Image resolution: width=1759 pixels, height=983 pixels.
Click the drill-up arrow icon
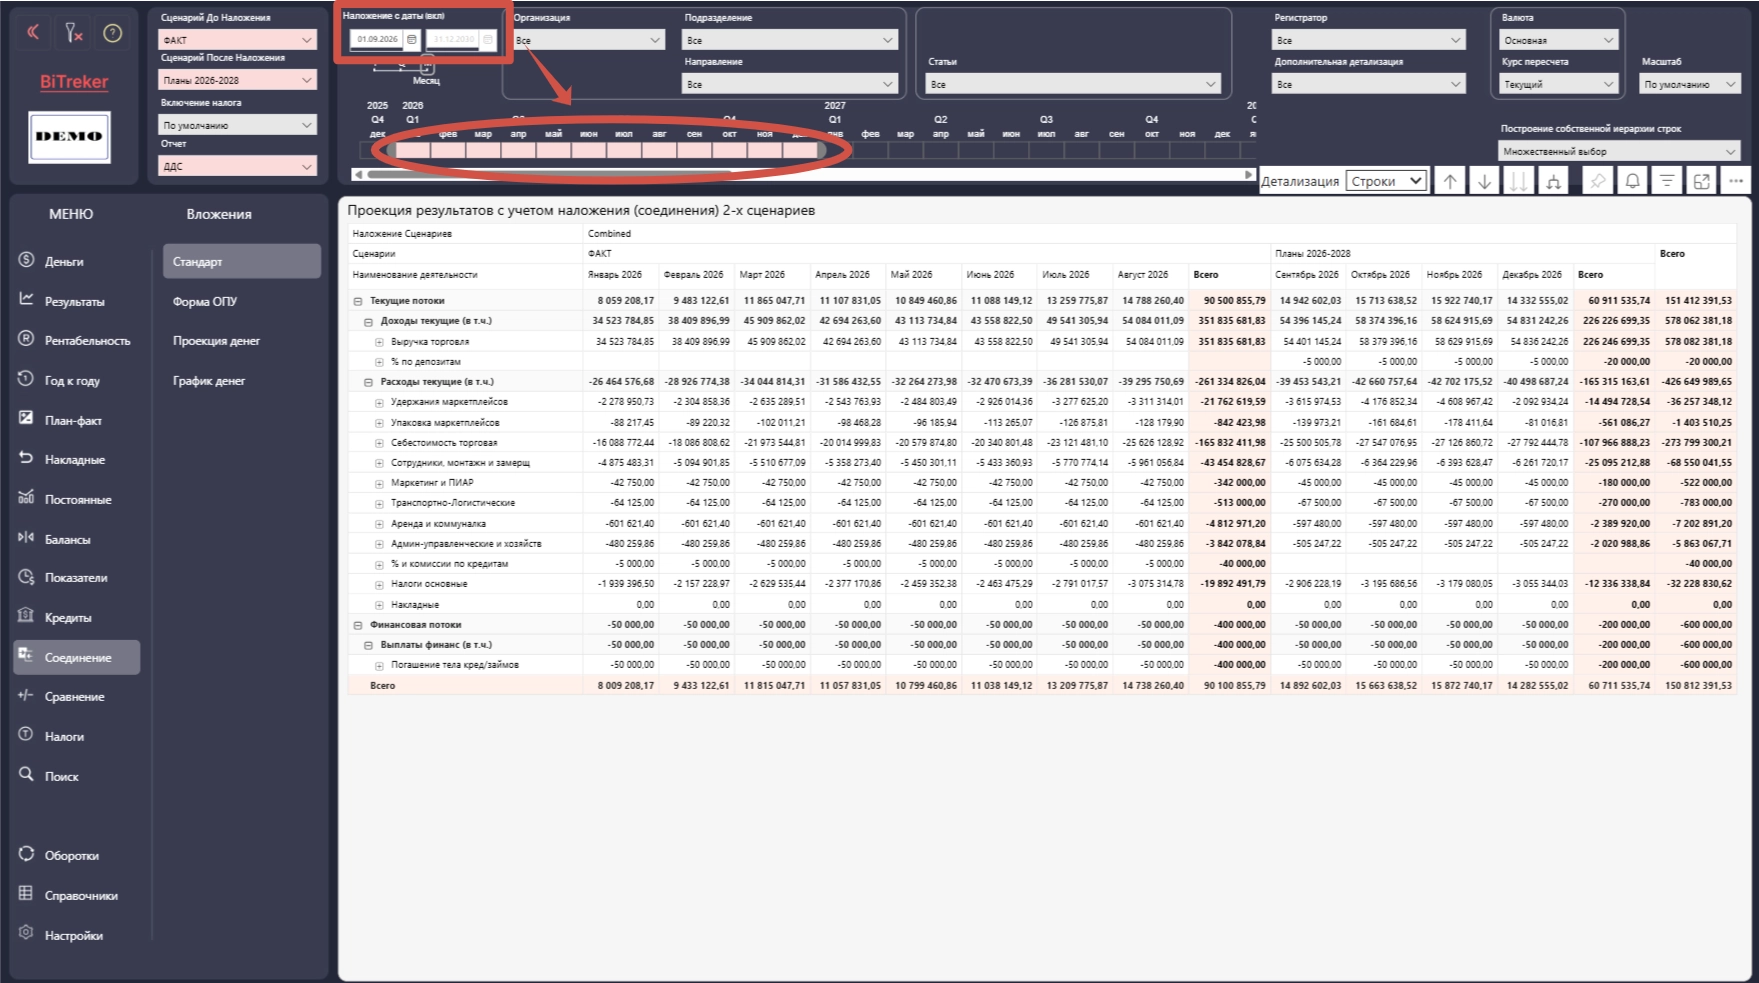[1450, 181]
